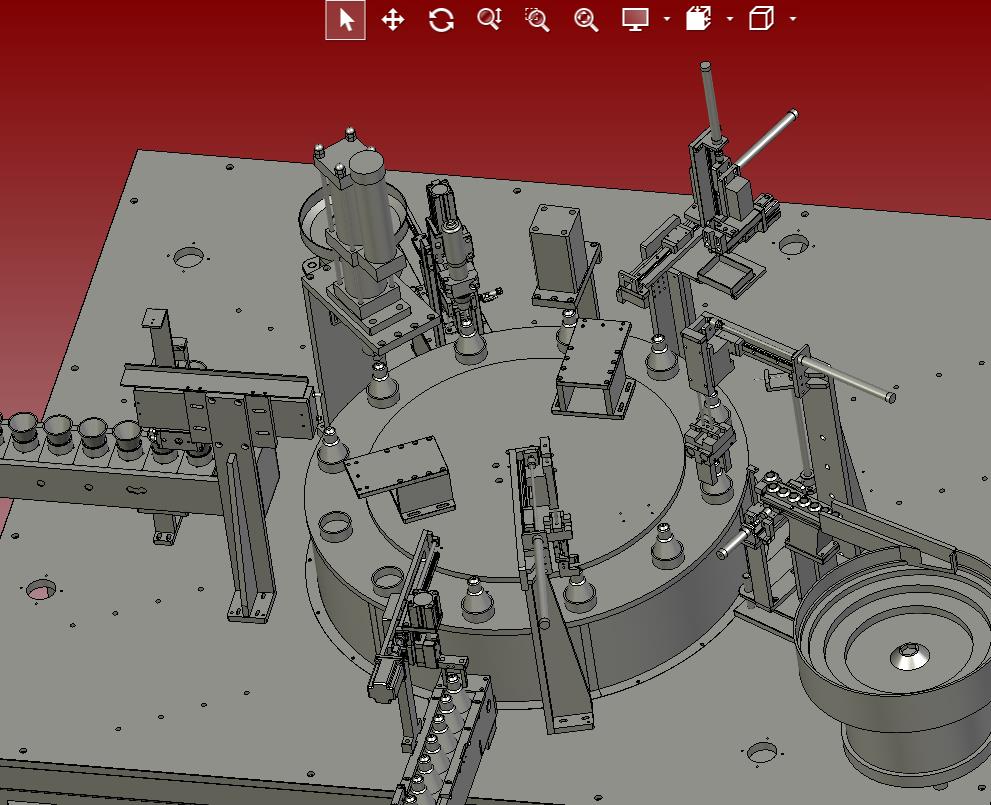Click the view orientation cube icon
Viewport: 991px width, 805px height.
click(x=761, y=19)
